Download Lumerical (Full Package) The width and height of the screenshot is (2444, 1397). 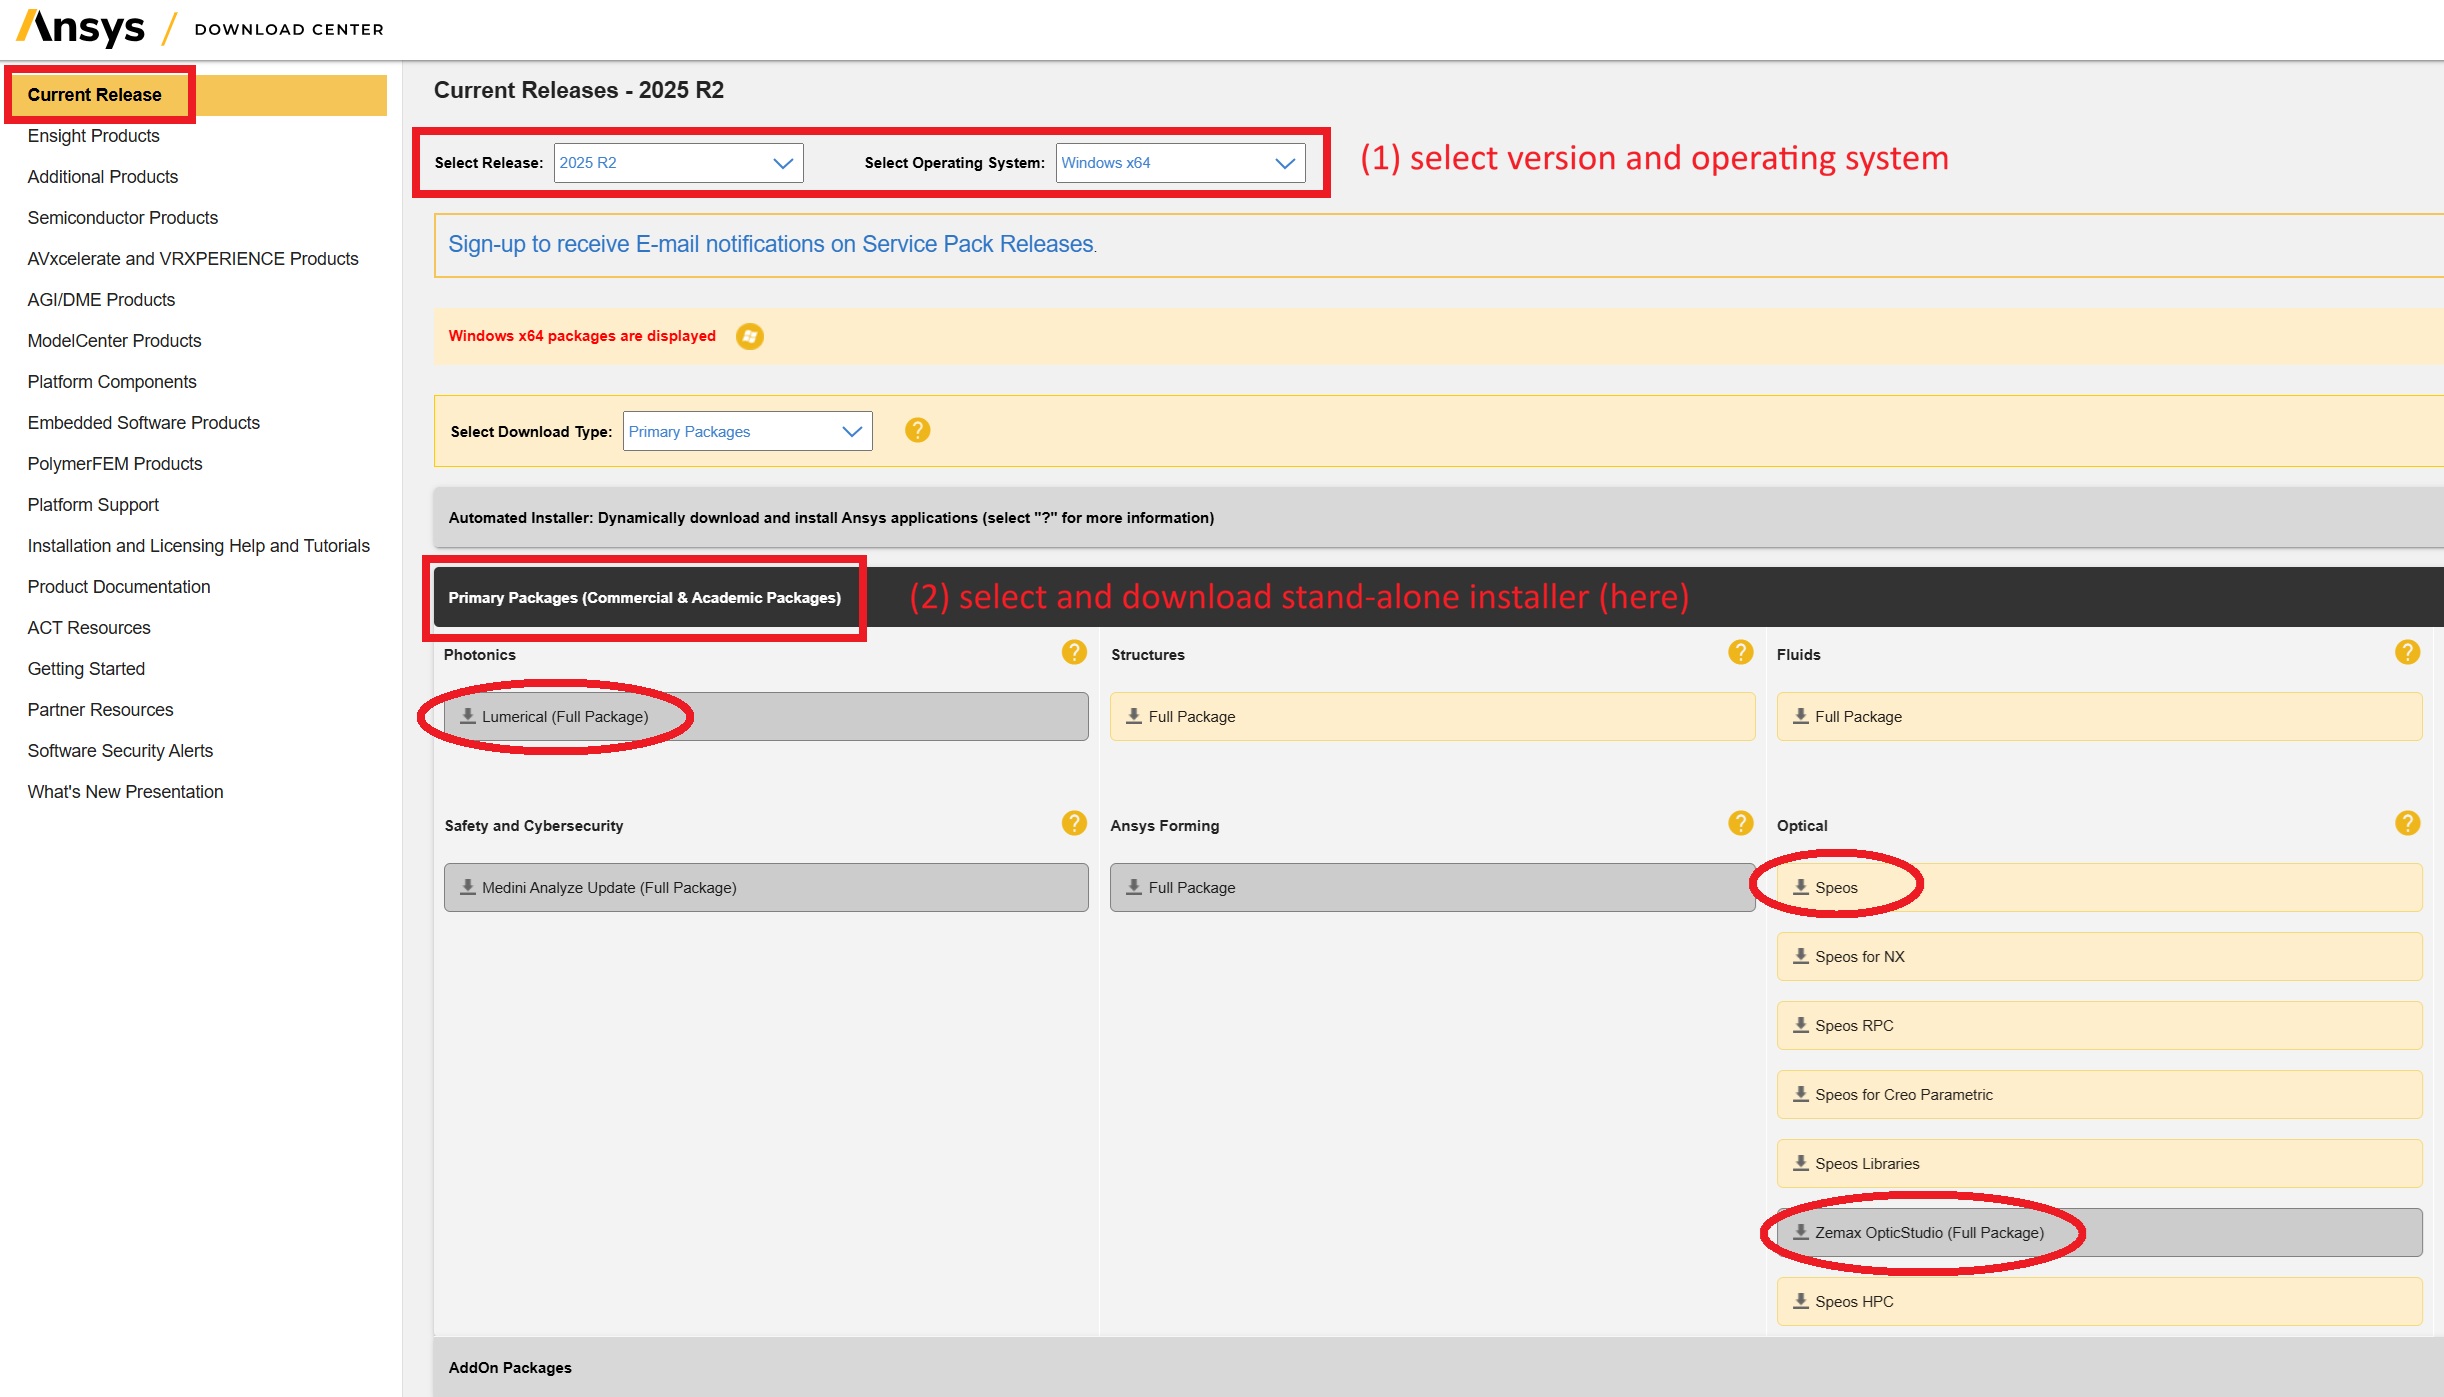[x=766, y=716]
